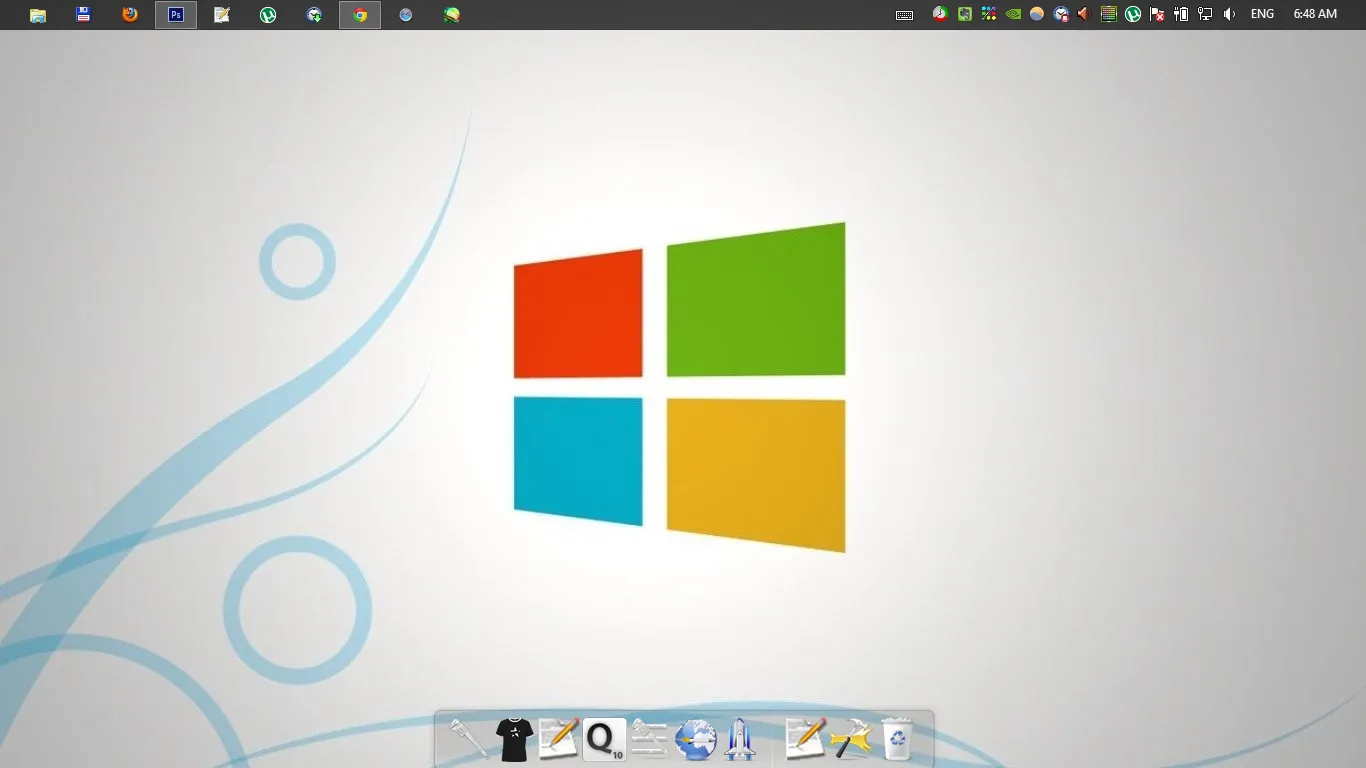This screenshot has height=768, width=1366.
Task: Click the colorful dots grid tray icon
Action: pyautogui.click(x=988, y=14)
